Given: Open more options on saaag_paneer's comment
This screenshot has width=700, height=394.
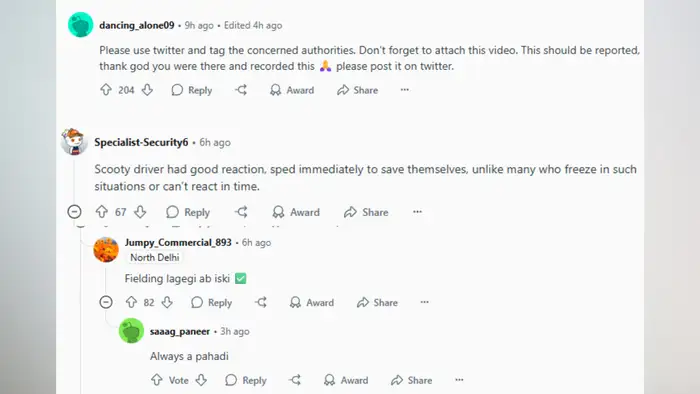Looking at the screenshot, I should click(x=459, y=380).
